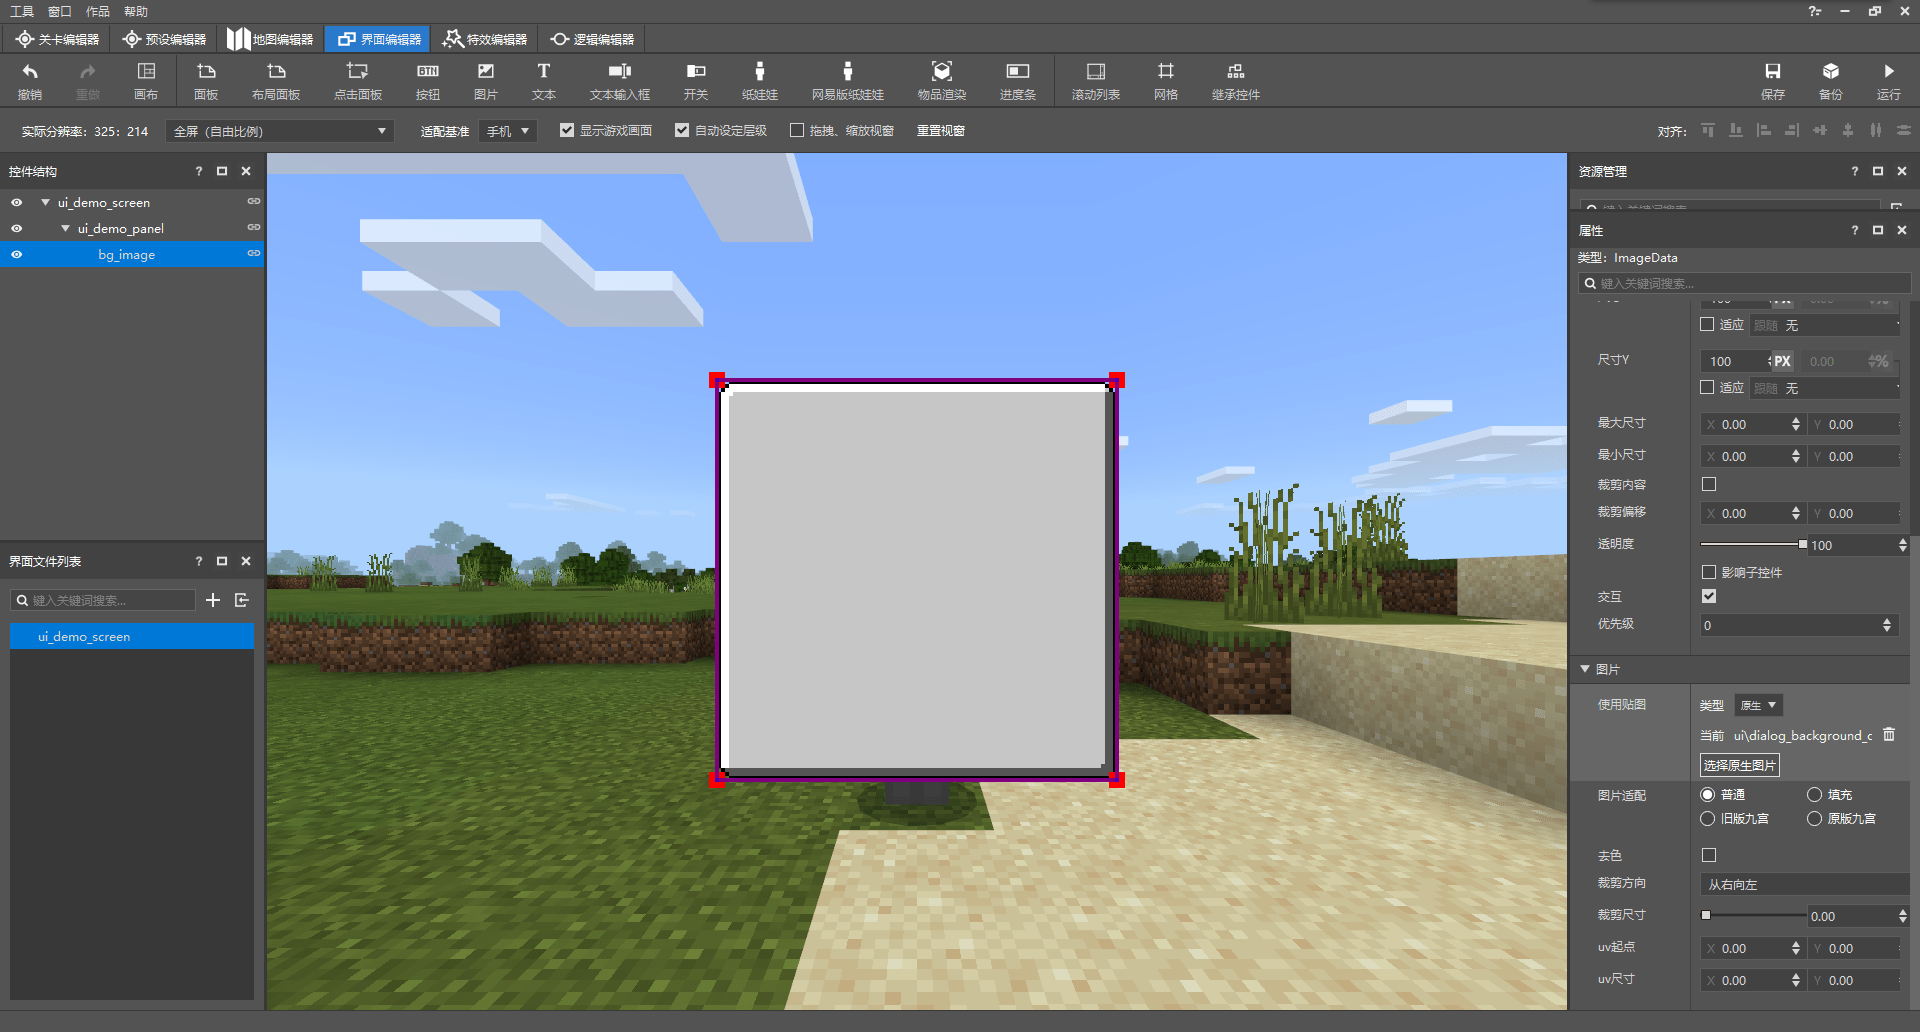Enable 拖拽、缩放视窗 checkbox
This screenshot has width=1920, height=1032.
[797, 130]
